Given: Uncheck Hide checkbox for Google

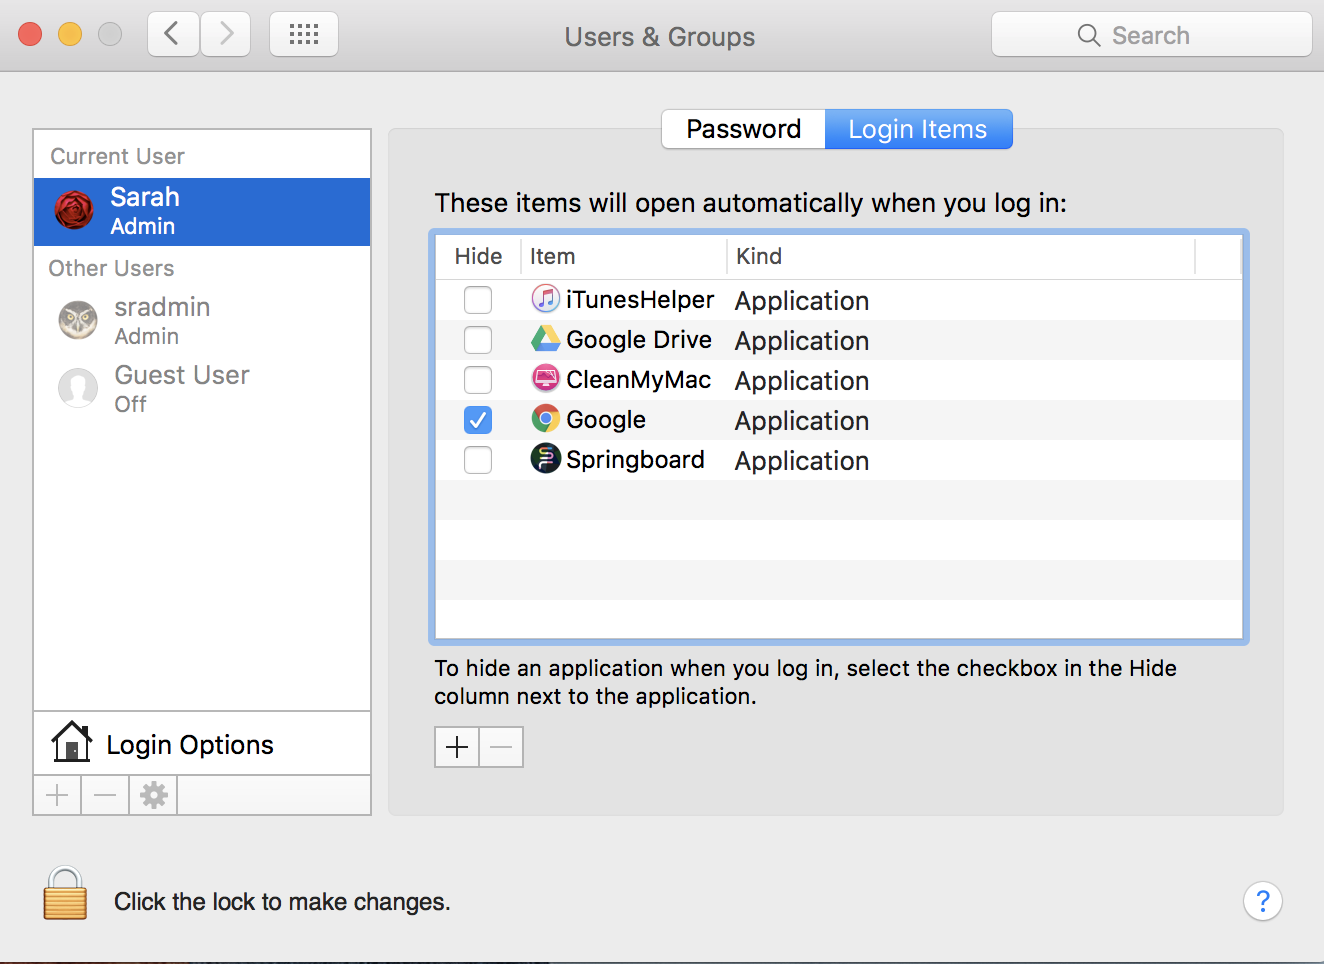Looking at the screenshot, I should coord(478,420).
